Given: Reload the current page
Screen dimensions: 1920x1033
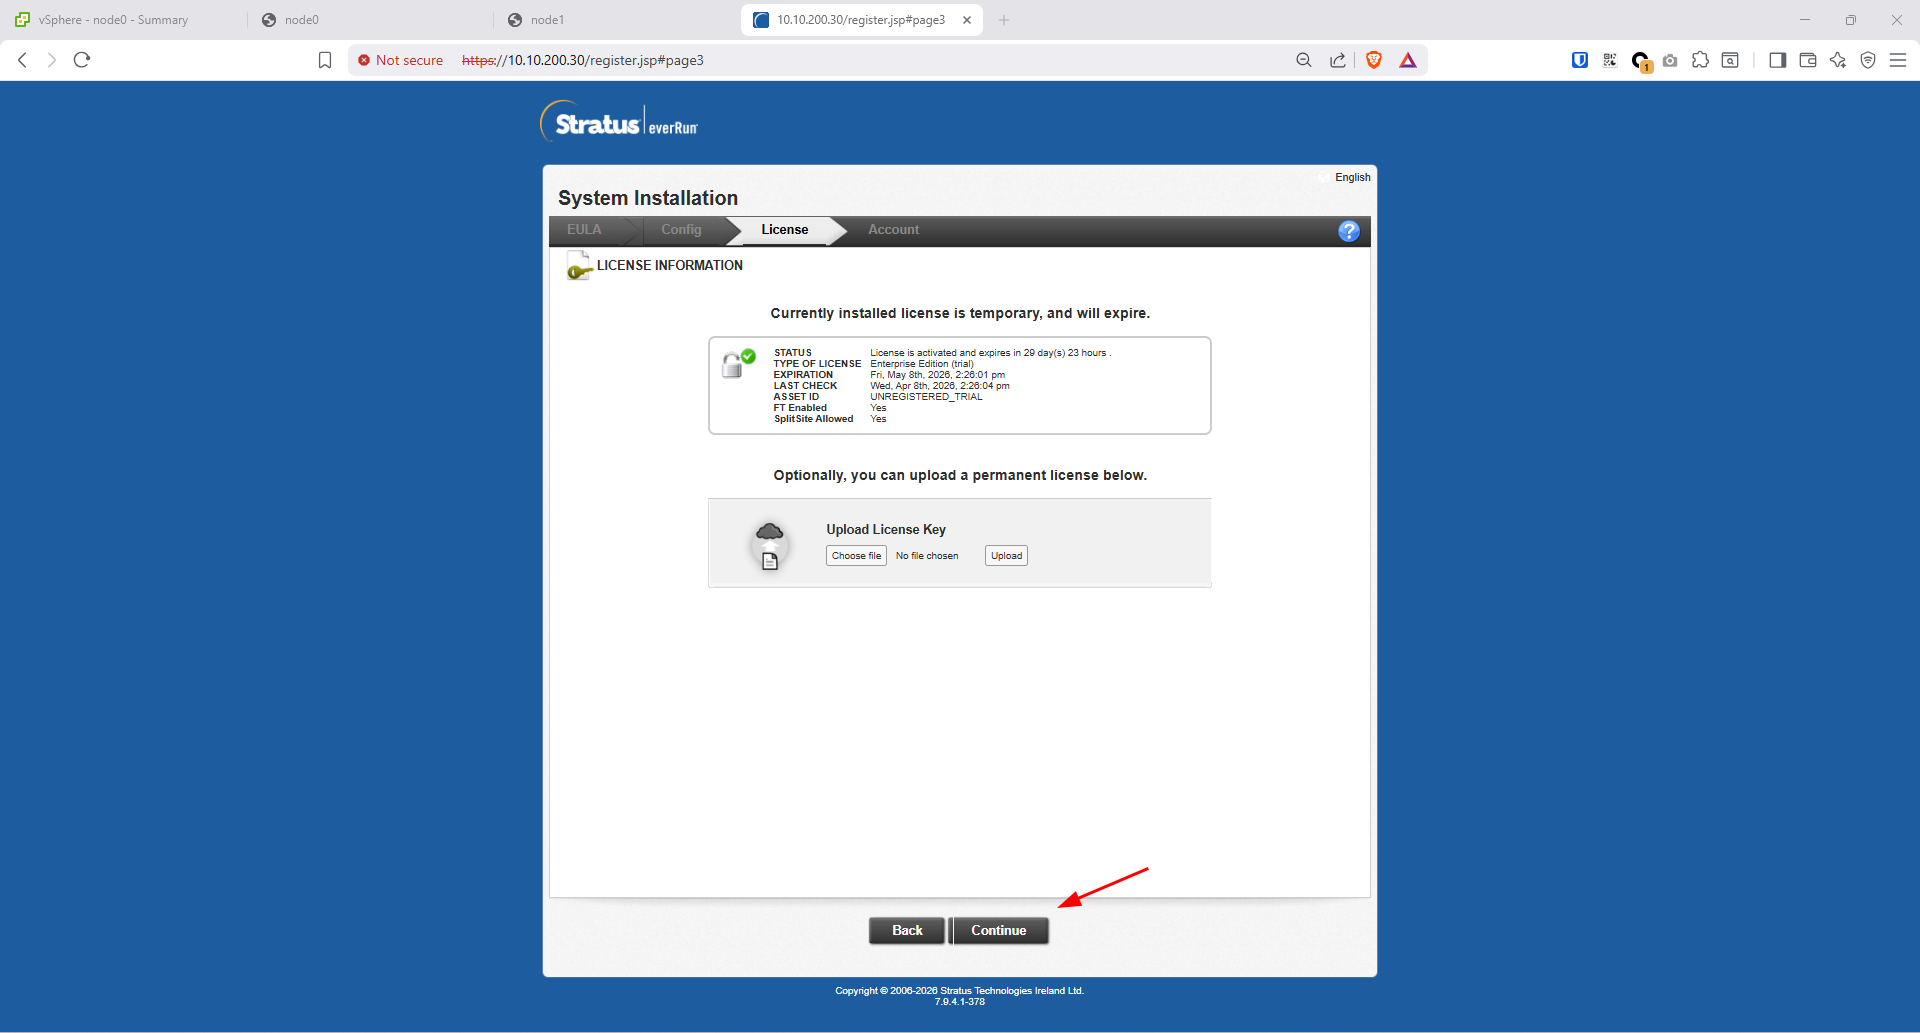Looking at the screenshot, I should [82, 60].
